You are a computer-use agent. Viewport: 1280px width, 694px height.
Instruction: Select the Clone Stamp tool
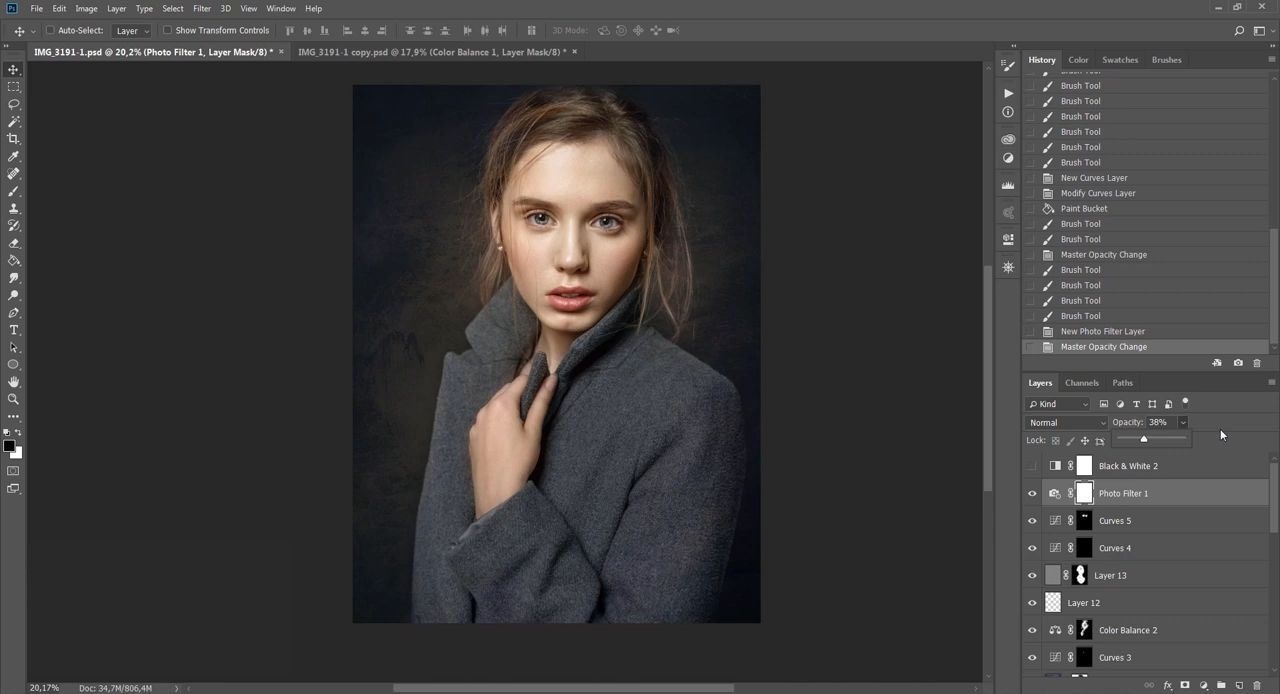[13, 208]
